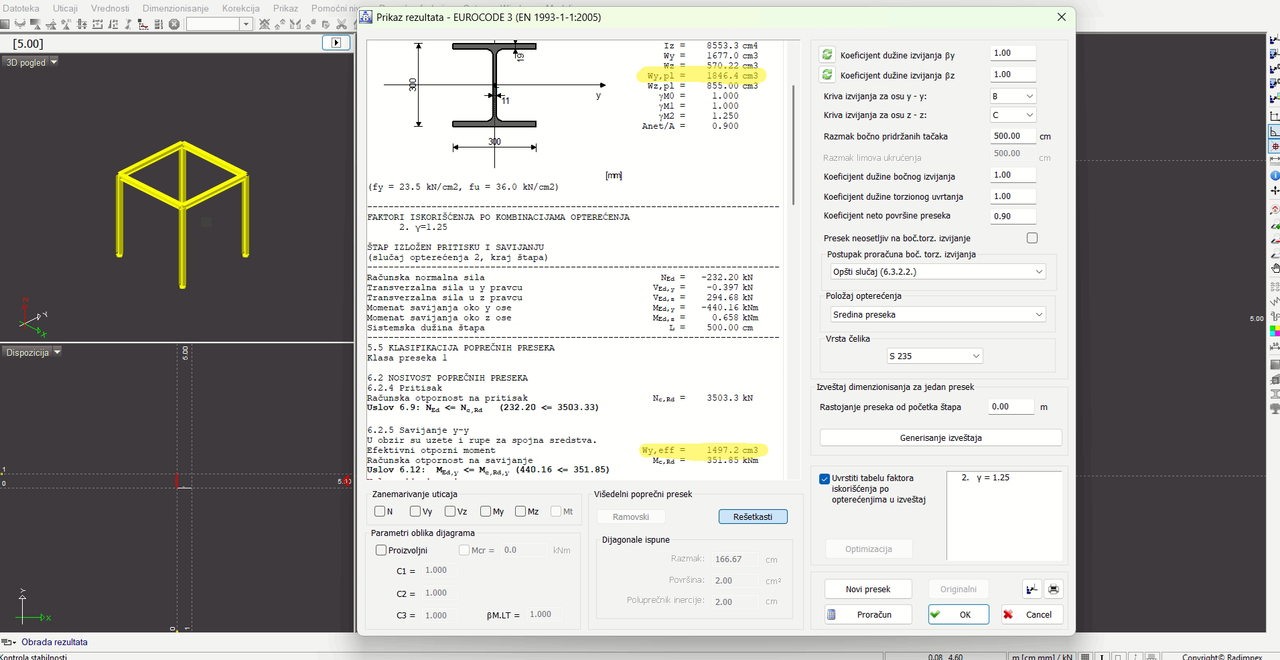Open the S 235 steel grade dropdown
The height and width of the screenshot is (660, 1280).
(x=934, y=356)
